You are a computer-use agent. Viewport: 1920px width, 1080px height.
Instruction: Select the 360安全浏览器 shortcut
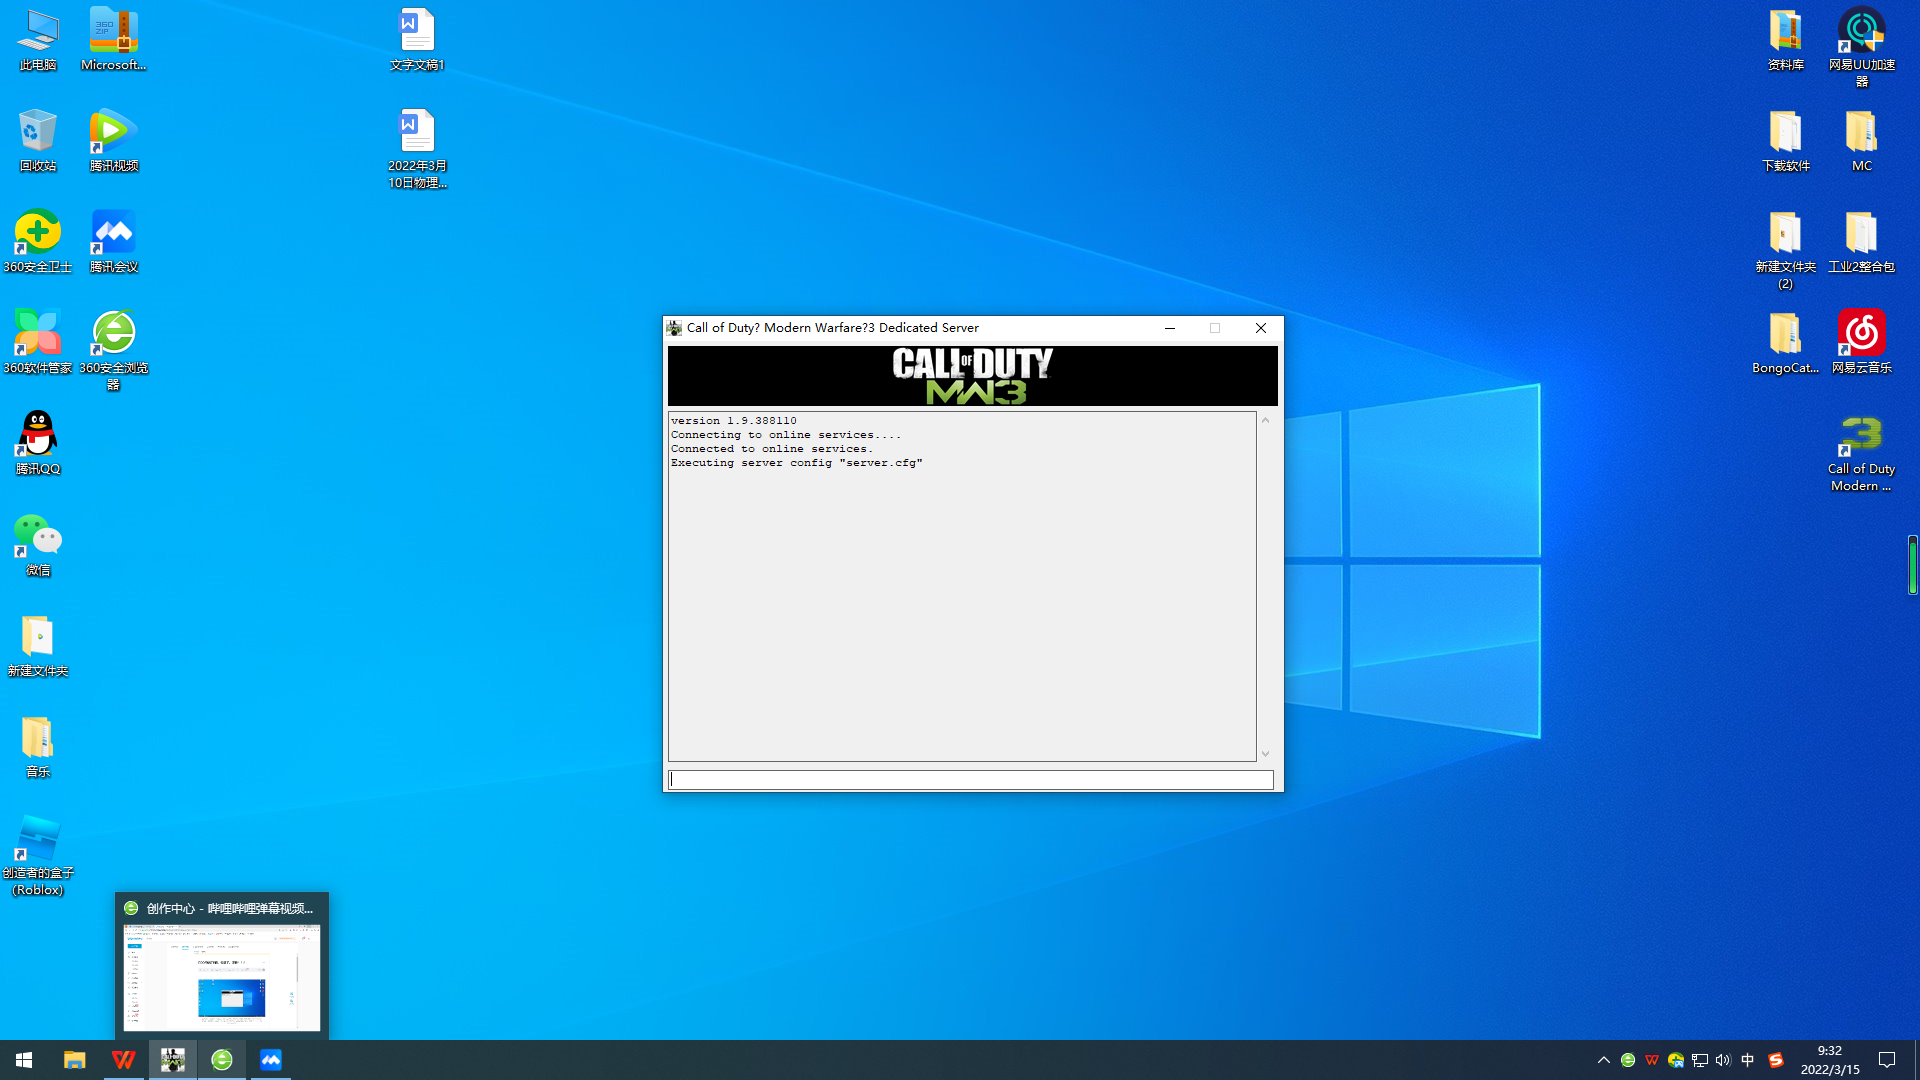pos(113,351)
